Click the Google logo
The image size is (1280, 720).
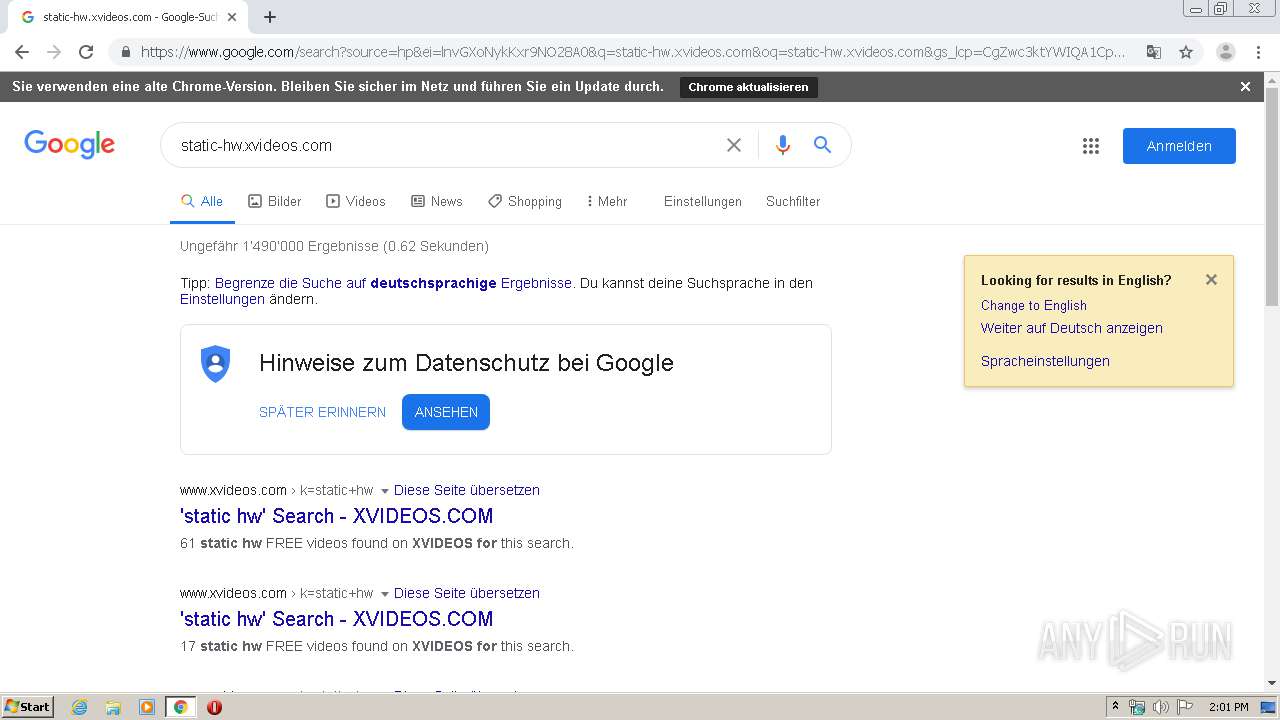69,145
